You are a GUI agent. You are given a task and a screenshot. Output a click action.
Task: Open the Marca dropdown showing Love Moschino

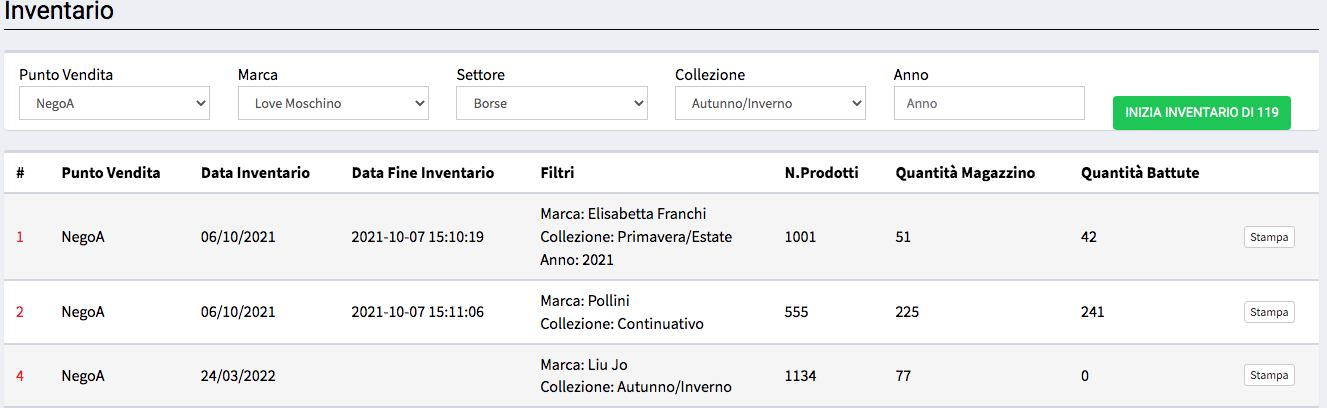coord(333,103)
